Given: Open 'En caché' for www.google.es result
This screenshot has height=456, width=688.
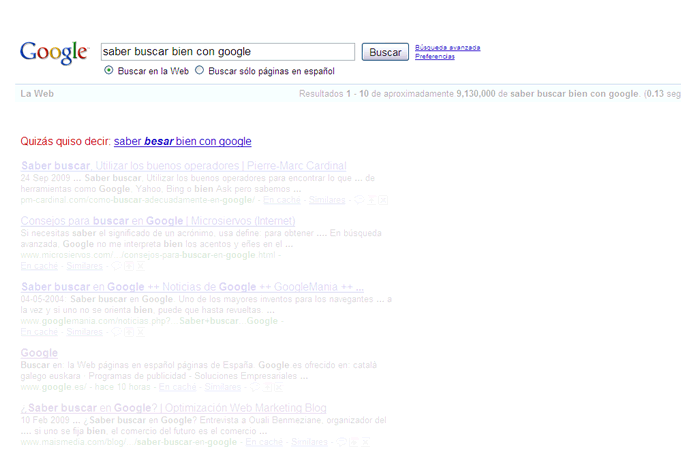Looking at the screenshot, I should pyautogui.click(x=177, y=387).
